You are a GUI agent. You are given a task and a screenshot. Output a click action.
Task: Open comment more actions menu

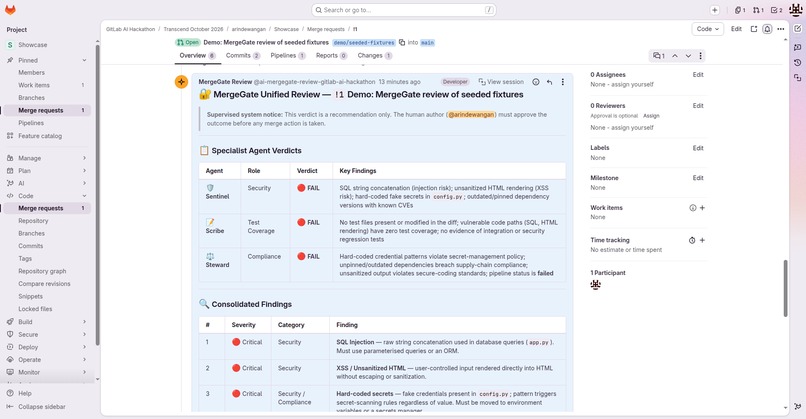[x=562, y=82]
